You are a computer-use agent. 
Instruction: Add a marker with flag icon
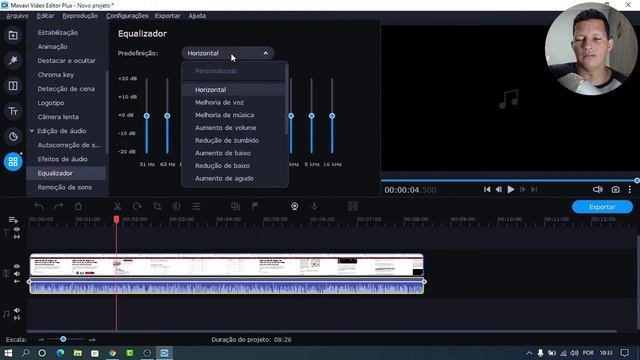[x=255, y=207]
